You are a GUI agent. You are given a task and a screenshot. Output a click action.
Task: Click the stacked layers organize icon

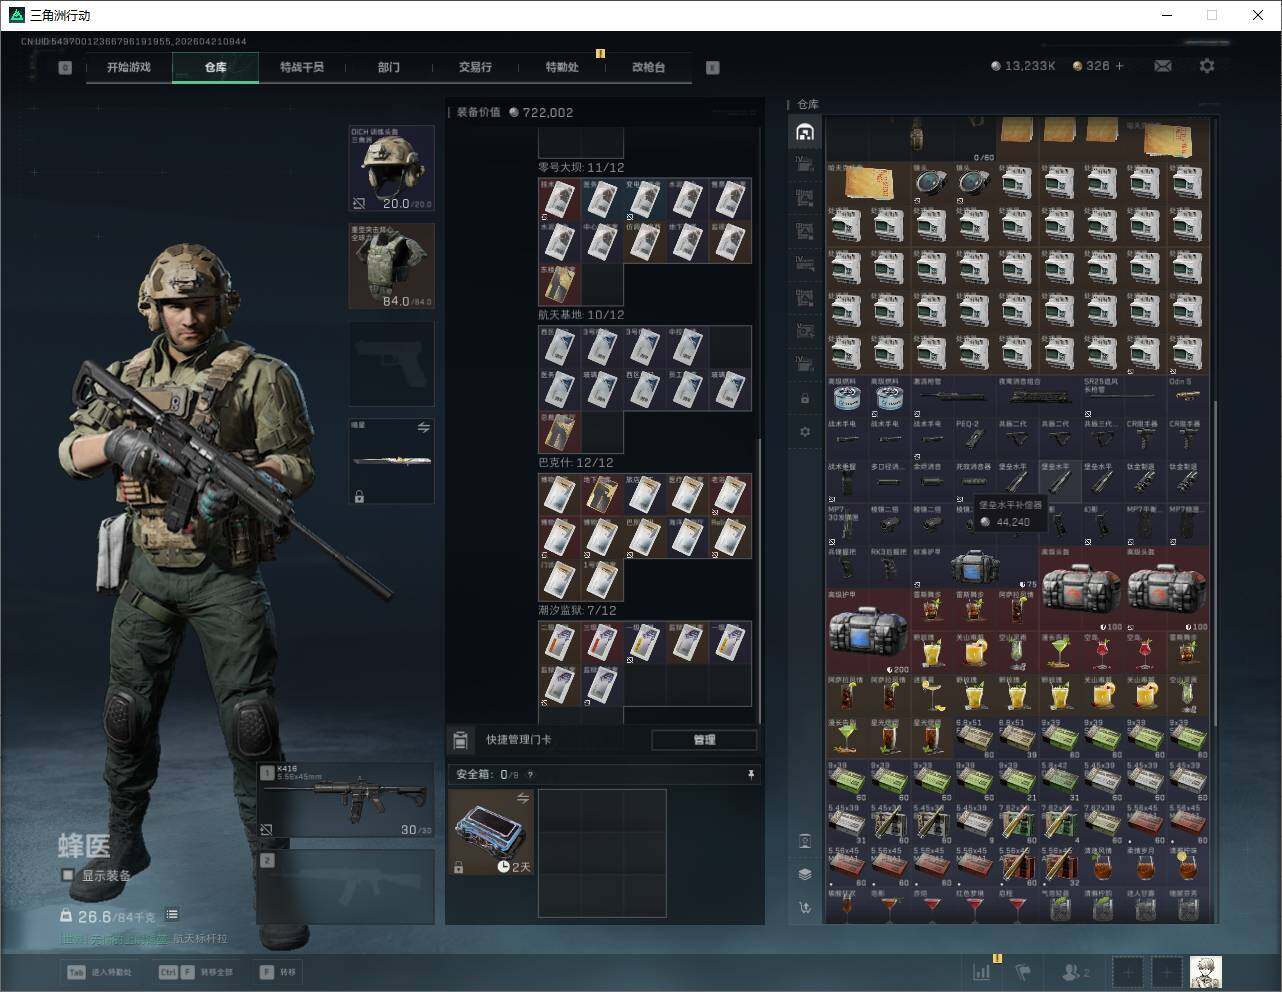pos(805,873)
